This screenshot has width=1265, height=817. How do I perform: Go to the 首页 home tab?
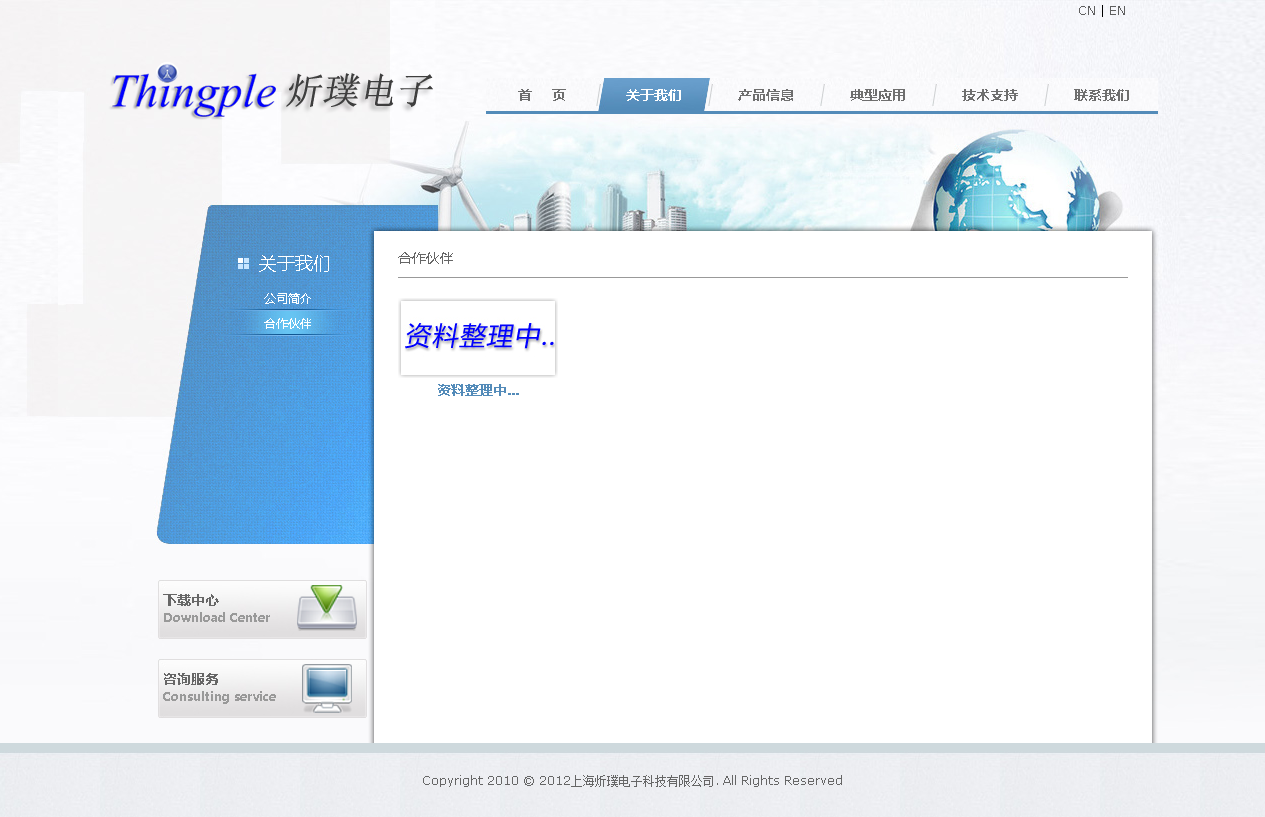tap(541, 96)
